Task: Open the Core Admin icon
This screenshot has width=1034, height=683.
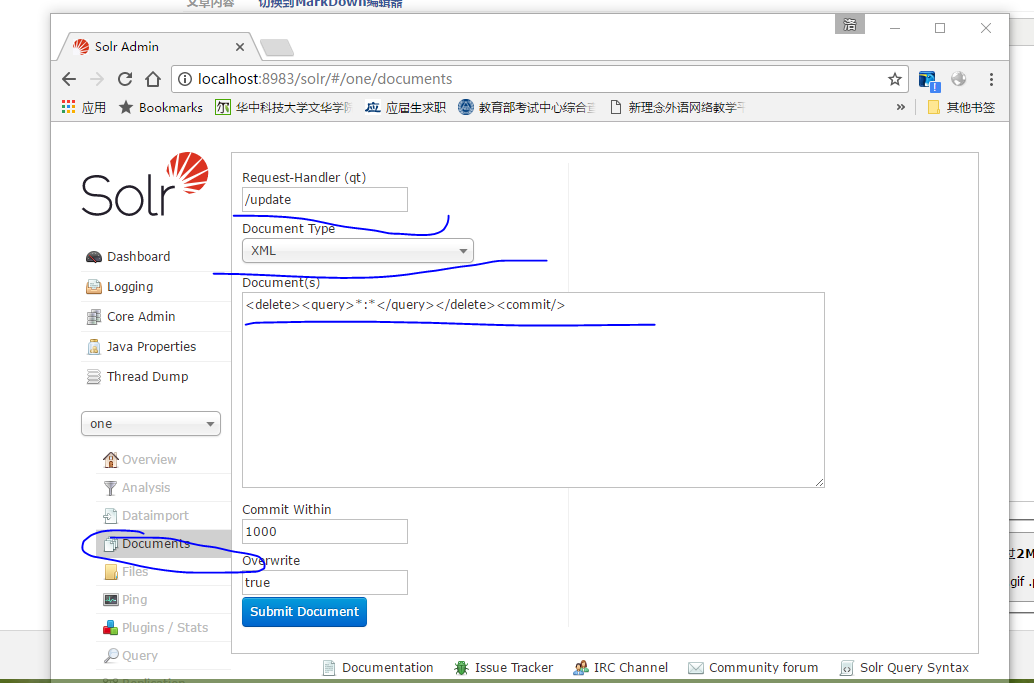Action: click(94, 317)
